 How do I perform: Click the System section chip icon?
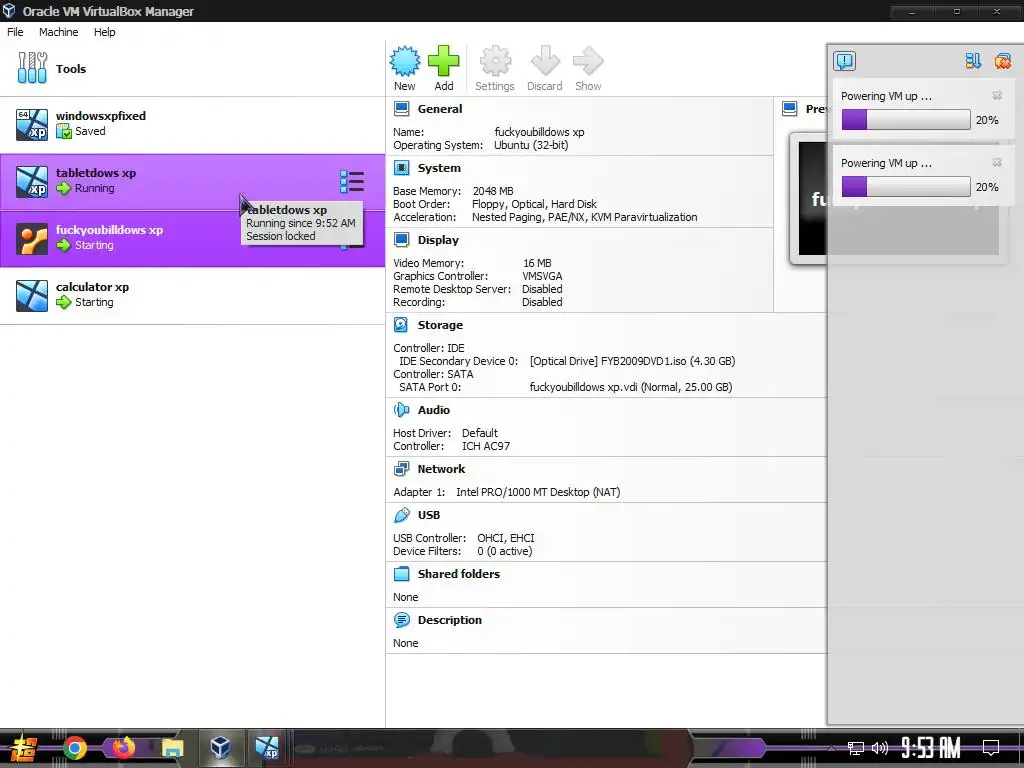click(401, 168)
